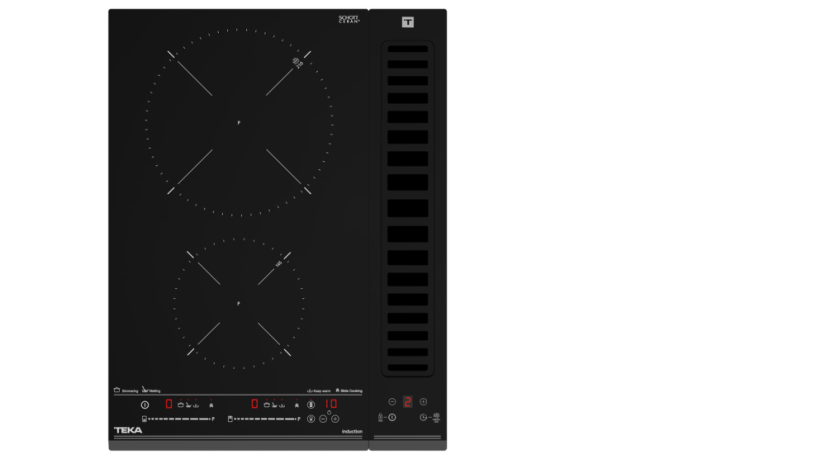Tap the extractor hood clock timer icon
The width and height of the screenshot is (826, 464).
pyautogui.click(x=423, y=417)
